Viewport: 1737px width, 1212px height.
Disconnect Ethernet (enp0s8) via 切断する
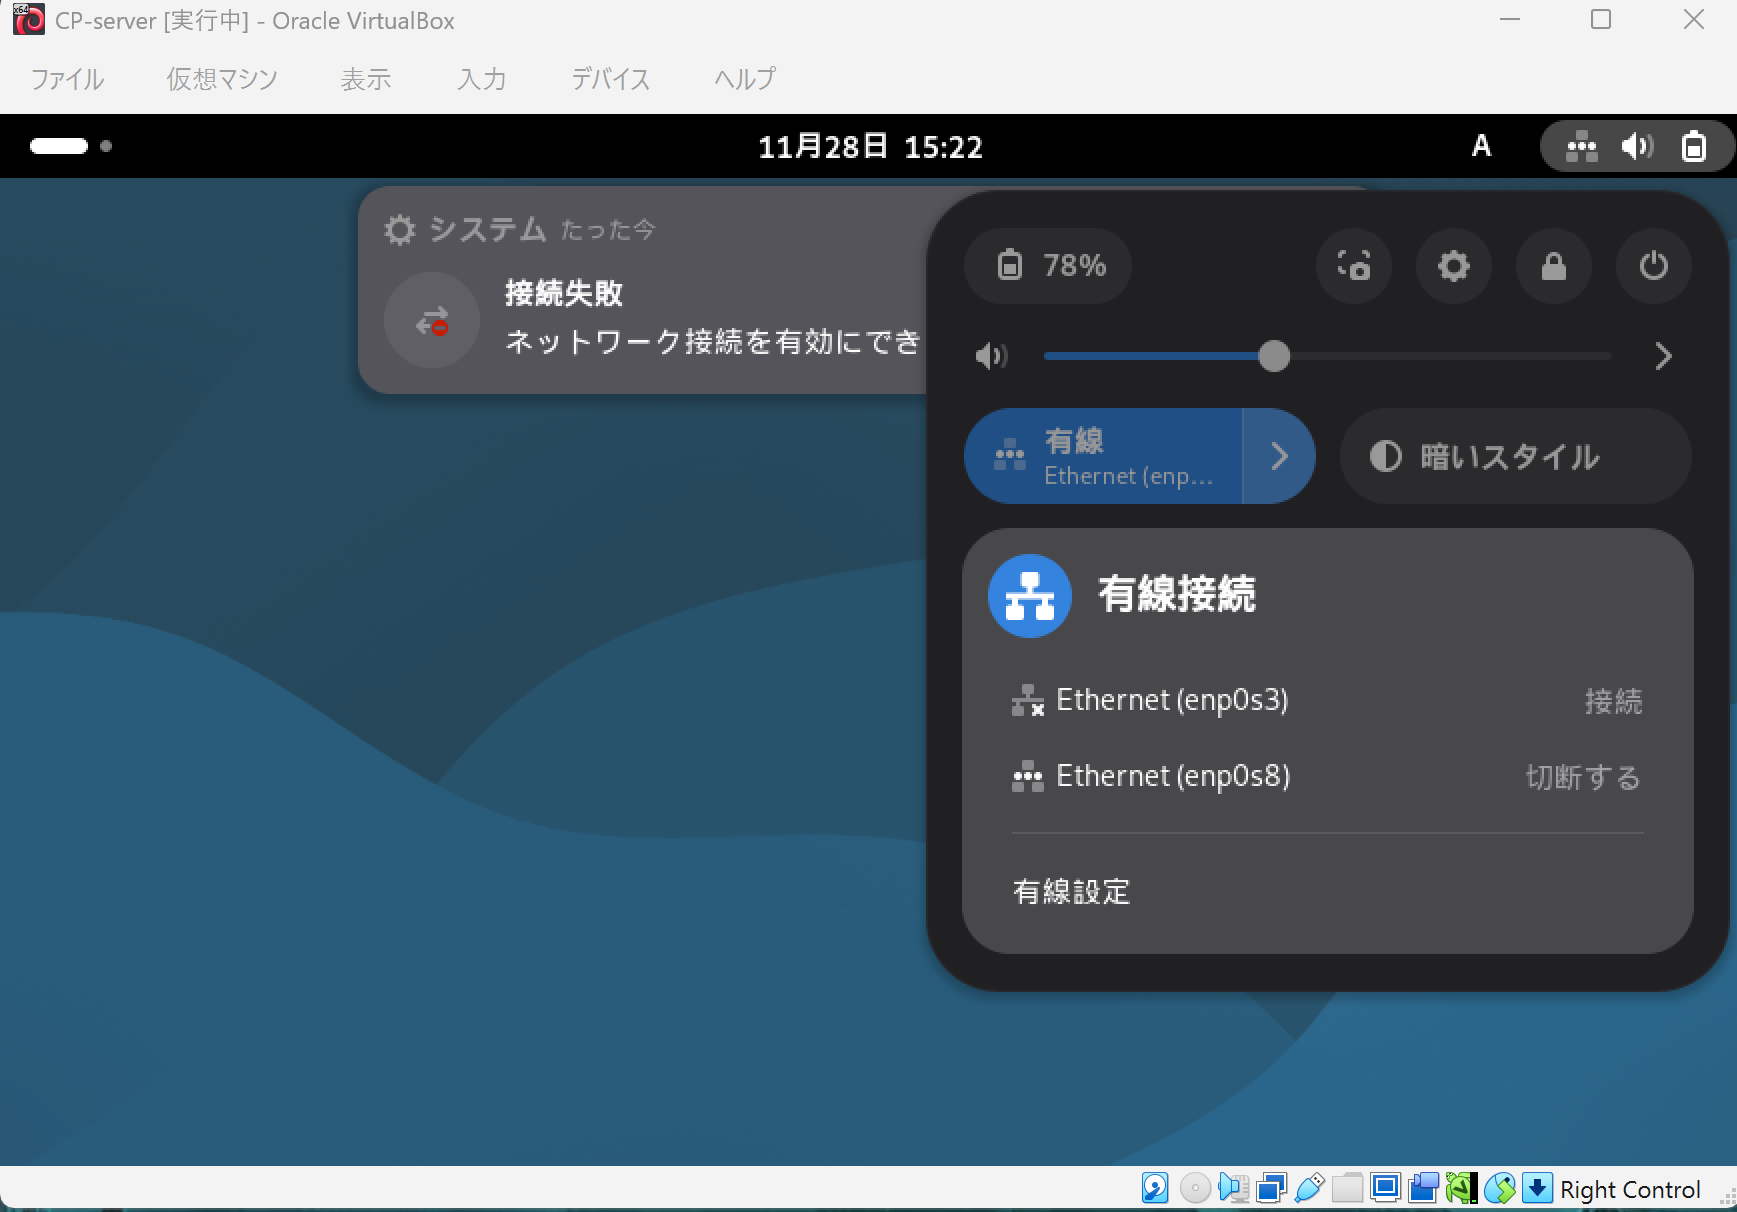tap(1583, 777)
